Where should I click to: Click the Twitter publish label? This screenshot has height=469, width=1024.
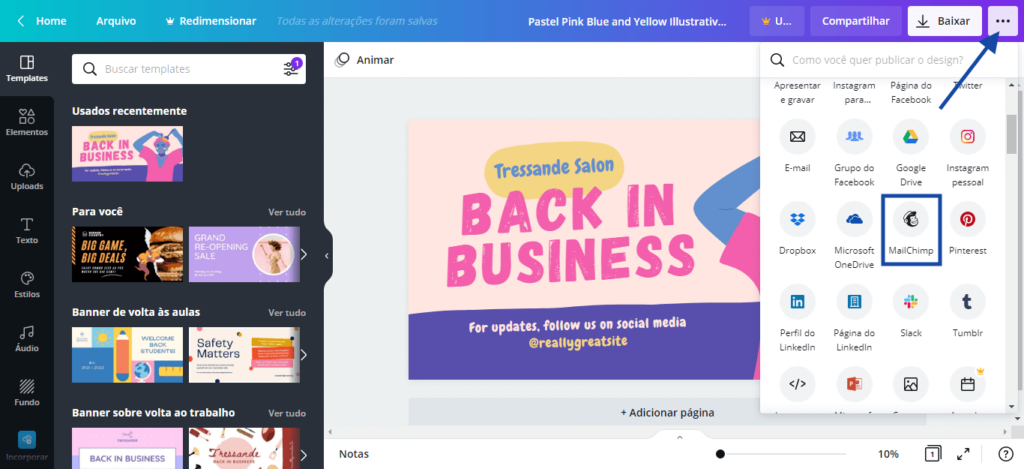(967, 86)
